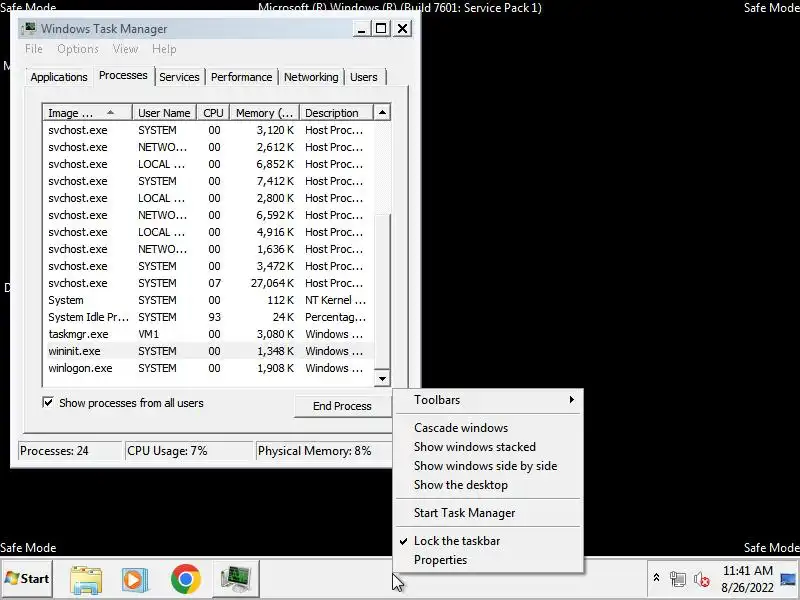The height and width of the screenshot is (600, 800).
Task: Select svchost.exe using 3,472 K memory
Action: pos(208,266)
